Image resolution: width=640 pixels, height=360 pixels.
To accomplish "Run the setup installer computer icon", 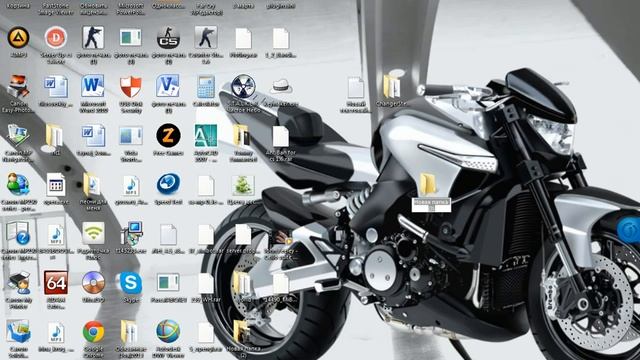I will click(x=131, y=233).
